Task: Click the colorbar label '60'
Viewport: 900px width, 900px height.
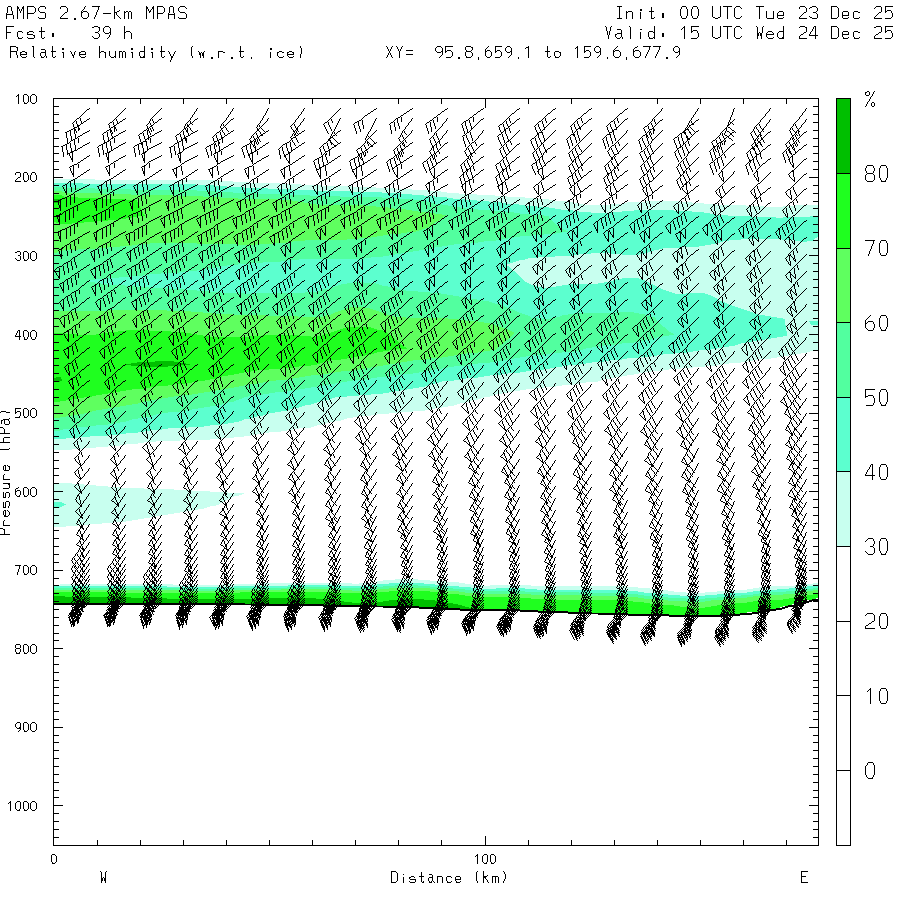Action: 876,324
